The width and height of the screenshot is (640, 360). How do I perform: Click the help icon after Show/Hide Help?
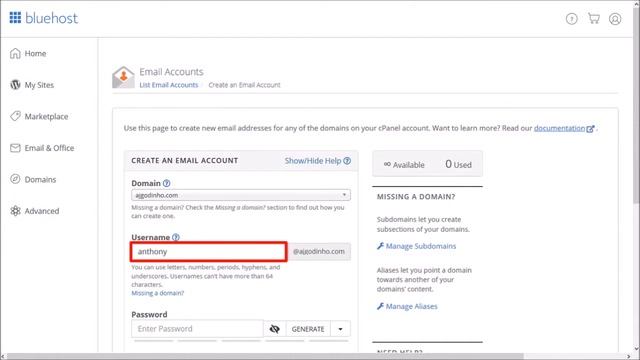coord(347,161)
